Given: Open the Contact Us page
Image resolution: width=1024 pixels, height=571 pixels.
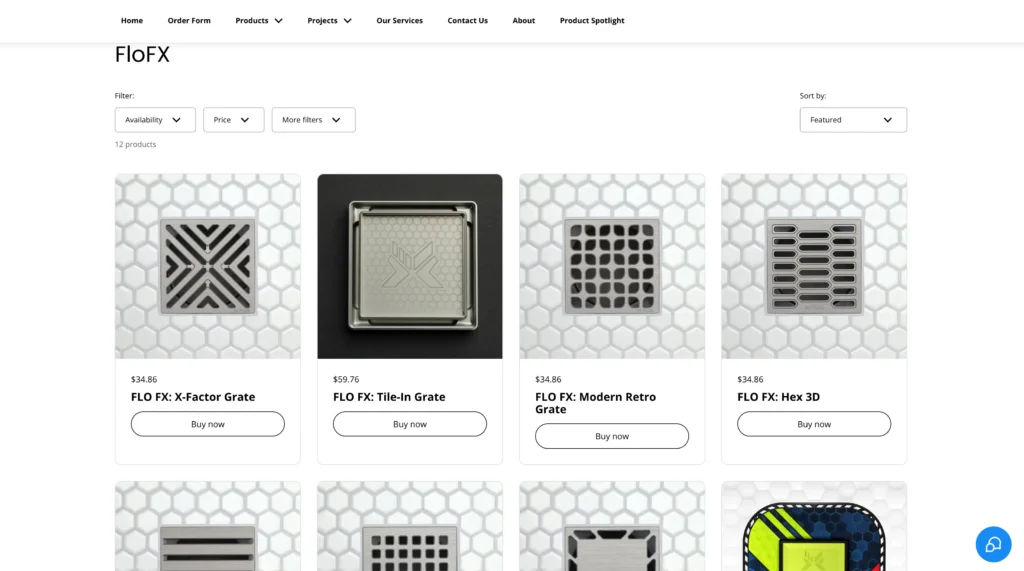Looking at the screenshot, I should [468, 20].
